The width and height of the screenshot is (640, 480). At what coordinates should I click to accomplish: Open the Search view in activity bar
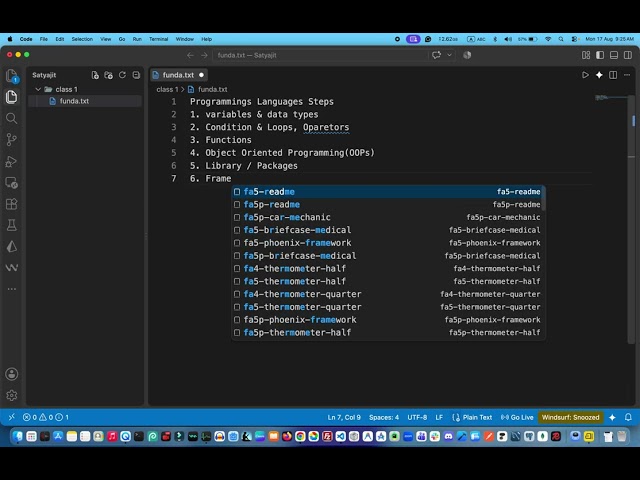(12, 118)
